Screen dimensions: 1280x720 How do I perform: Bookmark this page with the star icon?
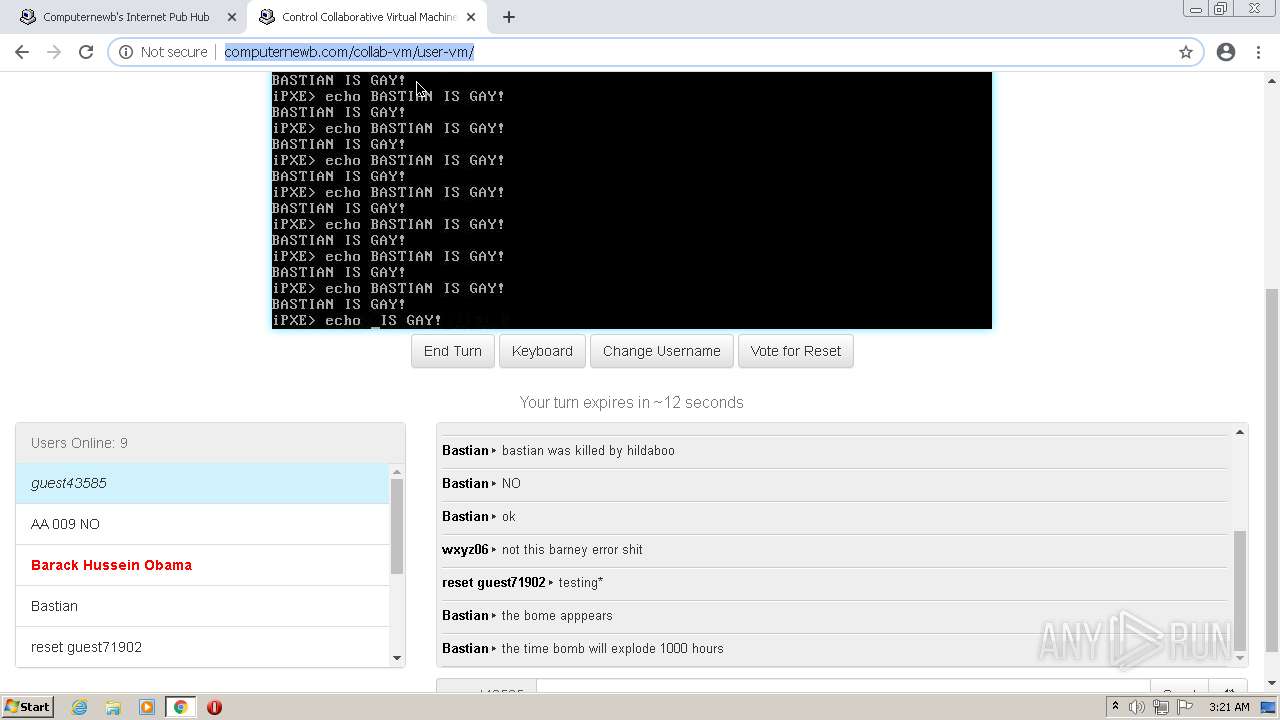tap(1186, 52)
